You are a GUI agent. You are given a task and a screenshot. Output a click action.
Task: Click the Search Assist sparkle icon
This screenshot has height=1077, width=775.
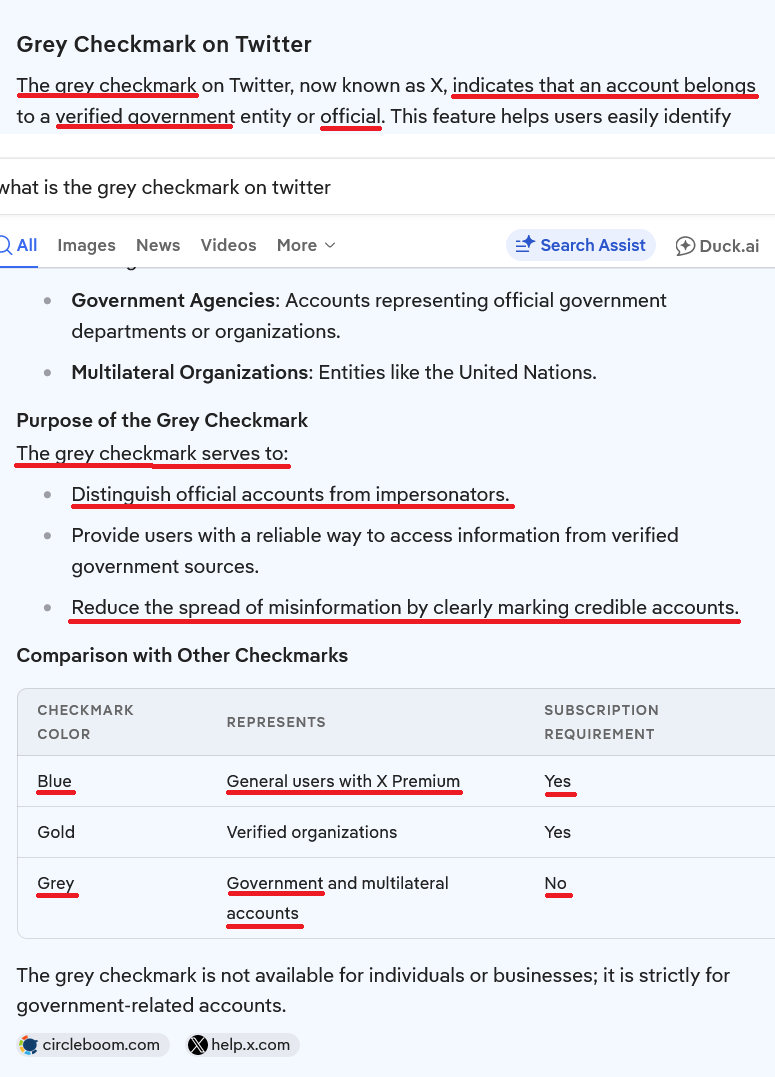[526, 245]
